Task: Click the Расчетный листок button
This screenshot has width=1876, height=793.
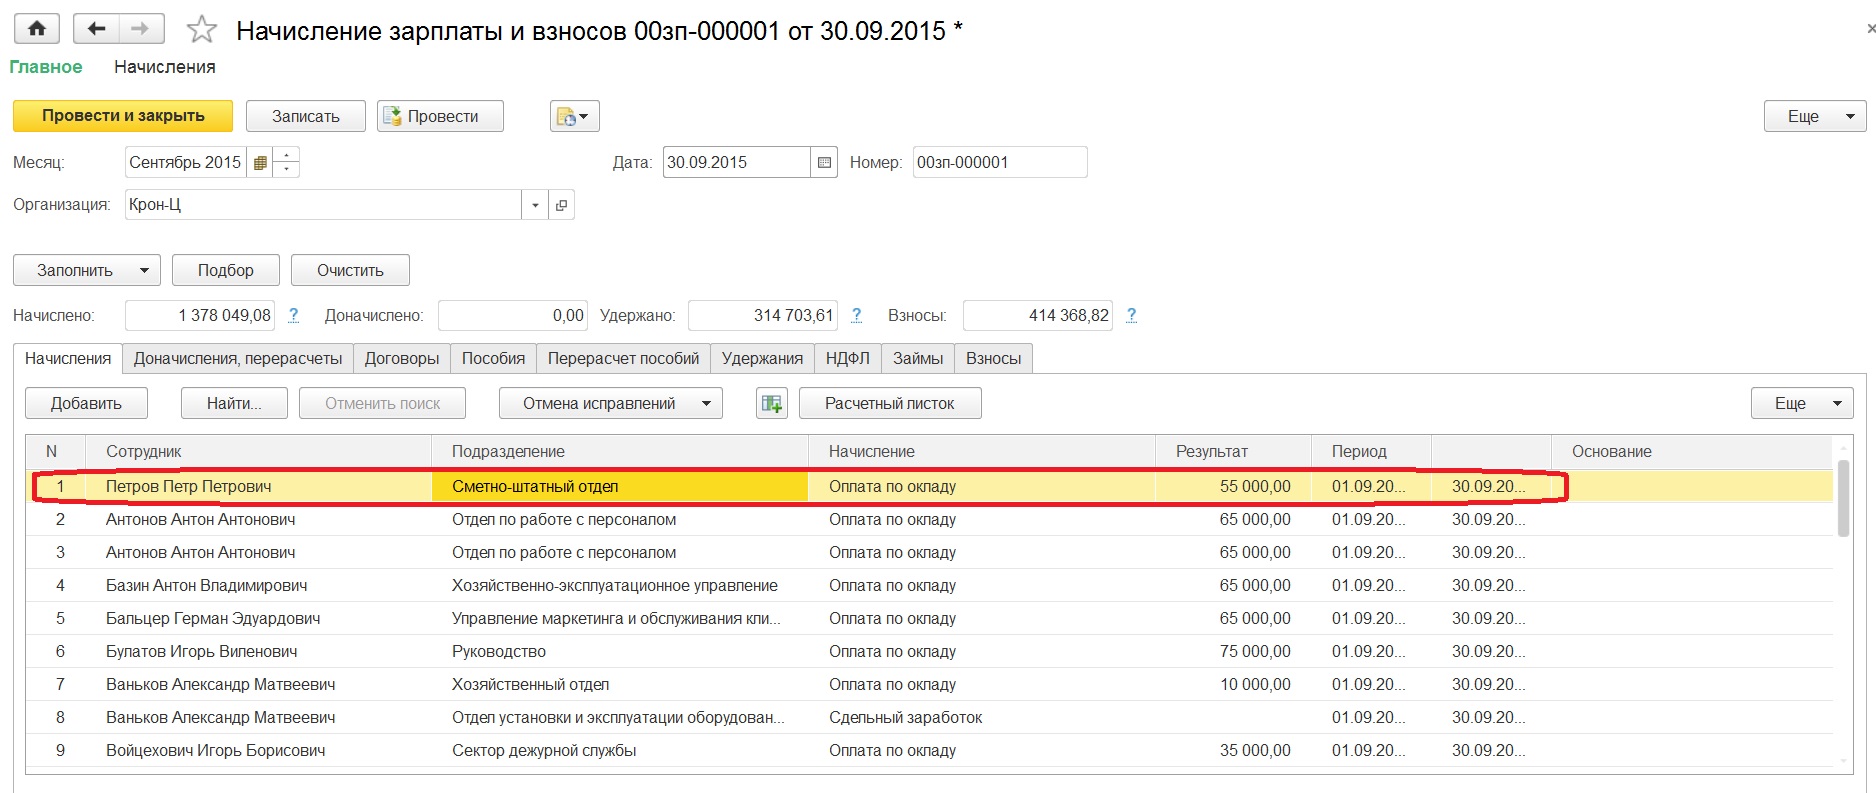Action: tap(890, 403)
